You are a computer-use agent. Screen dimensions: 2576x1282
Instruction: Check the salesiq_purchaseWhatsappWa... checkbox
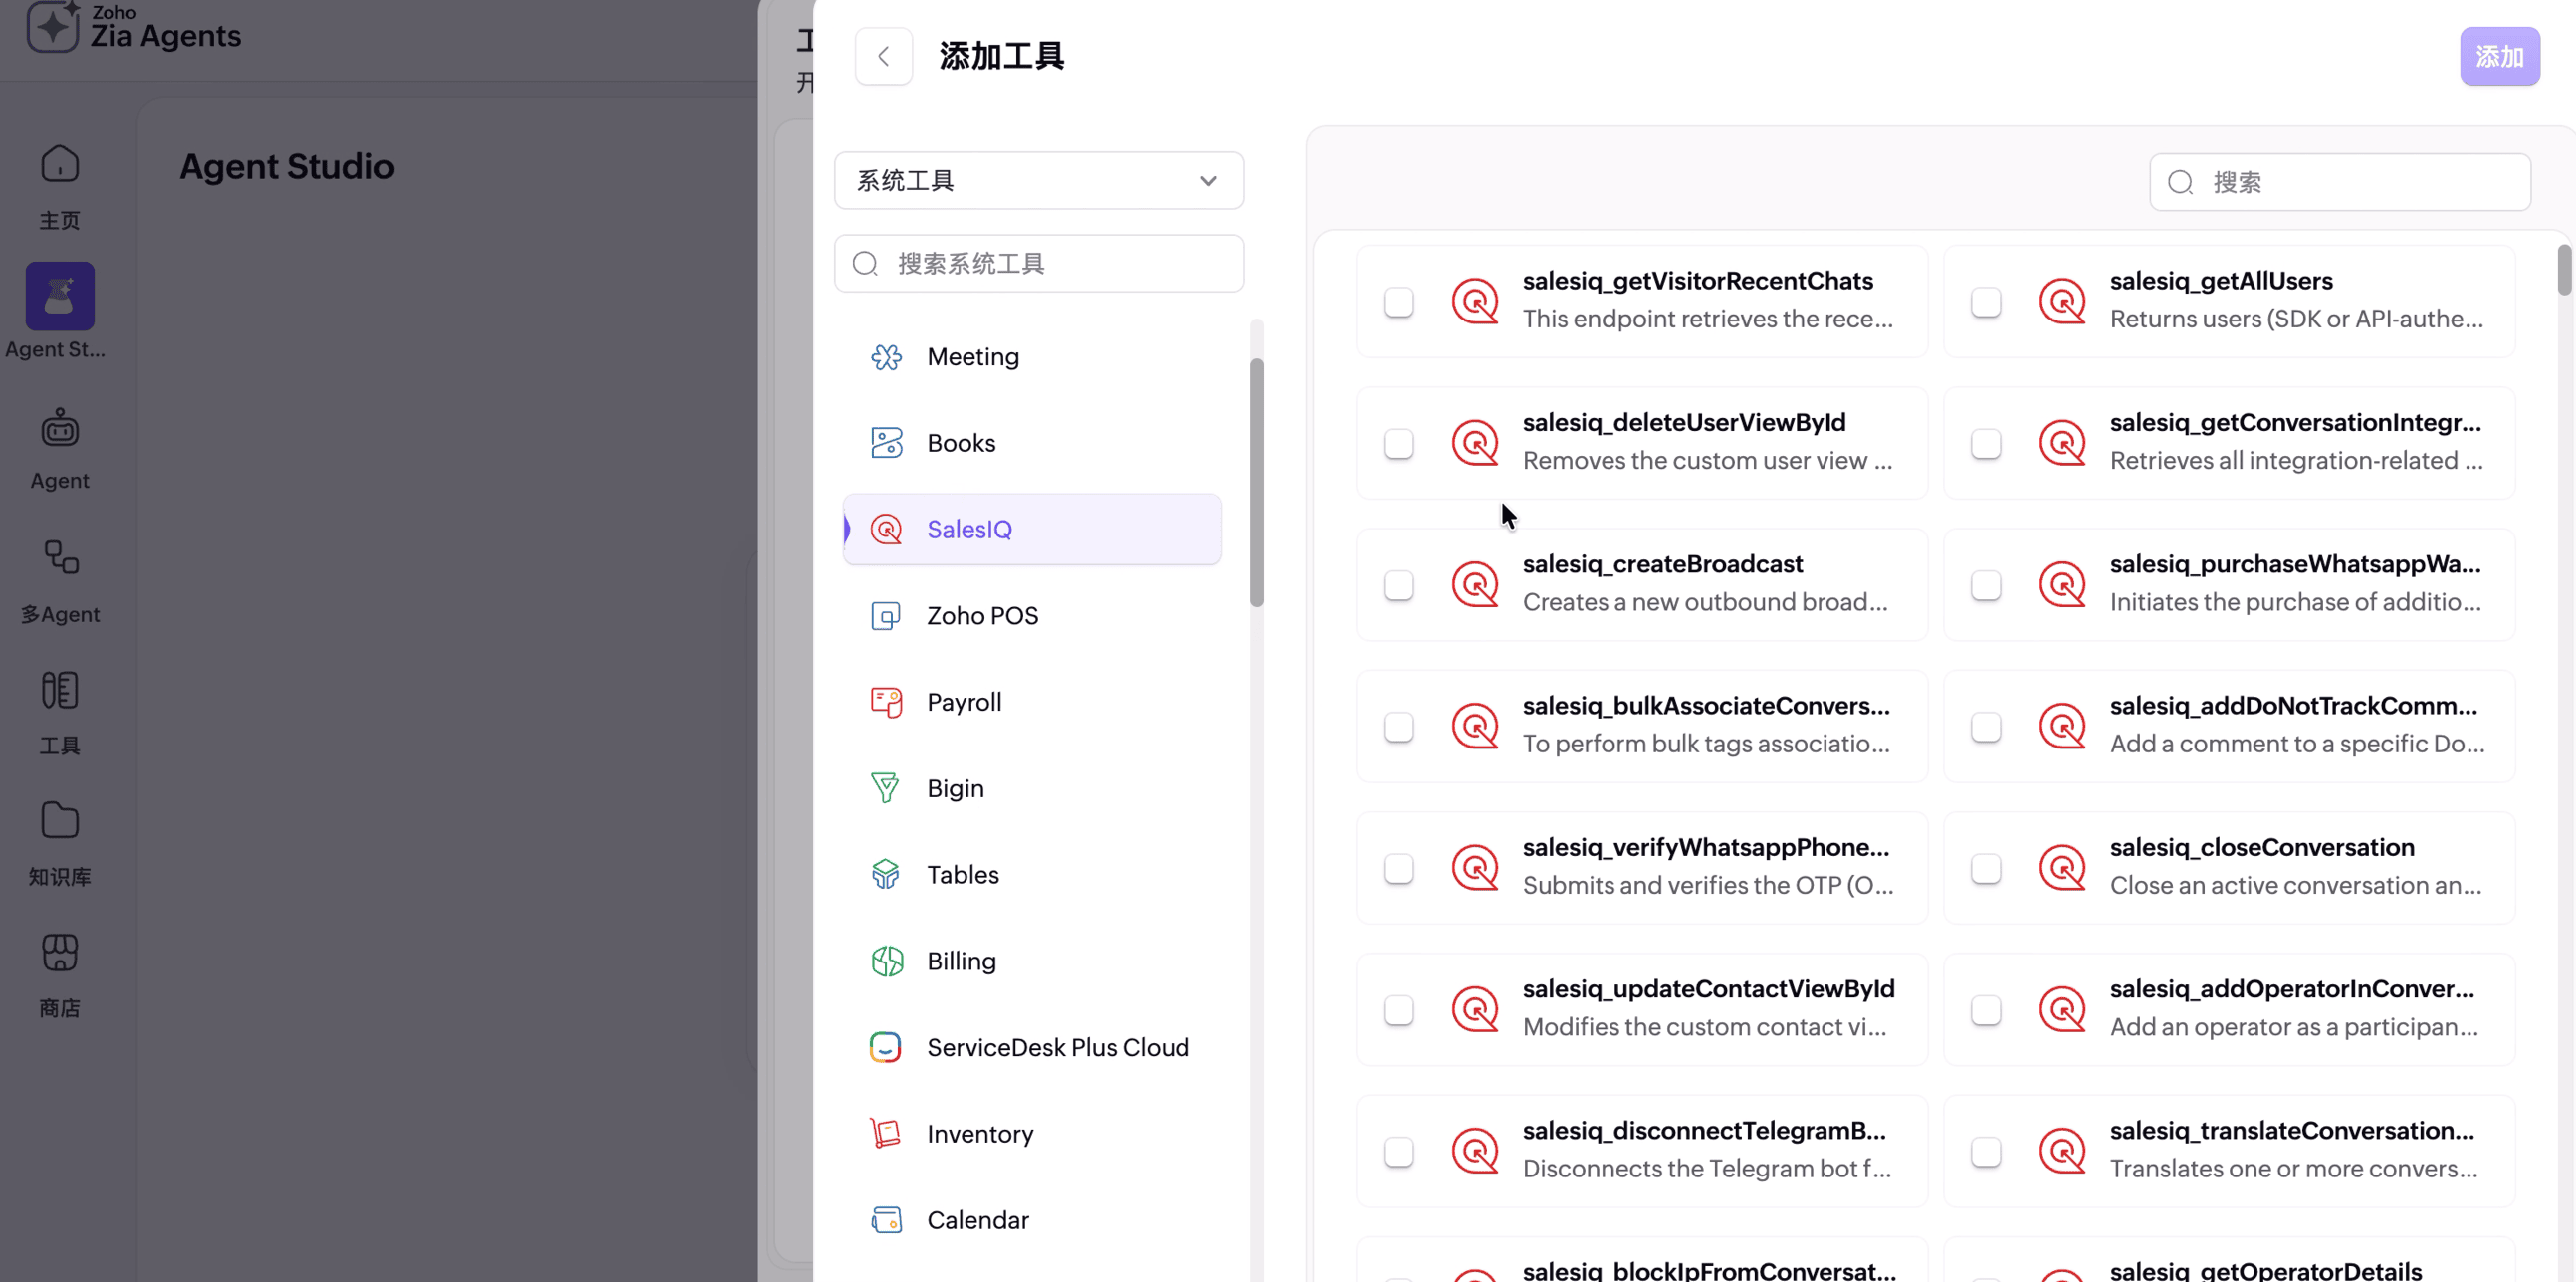point(1986,585)
